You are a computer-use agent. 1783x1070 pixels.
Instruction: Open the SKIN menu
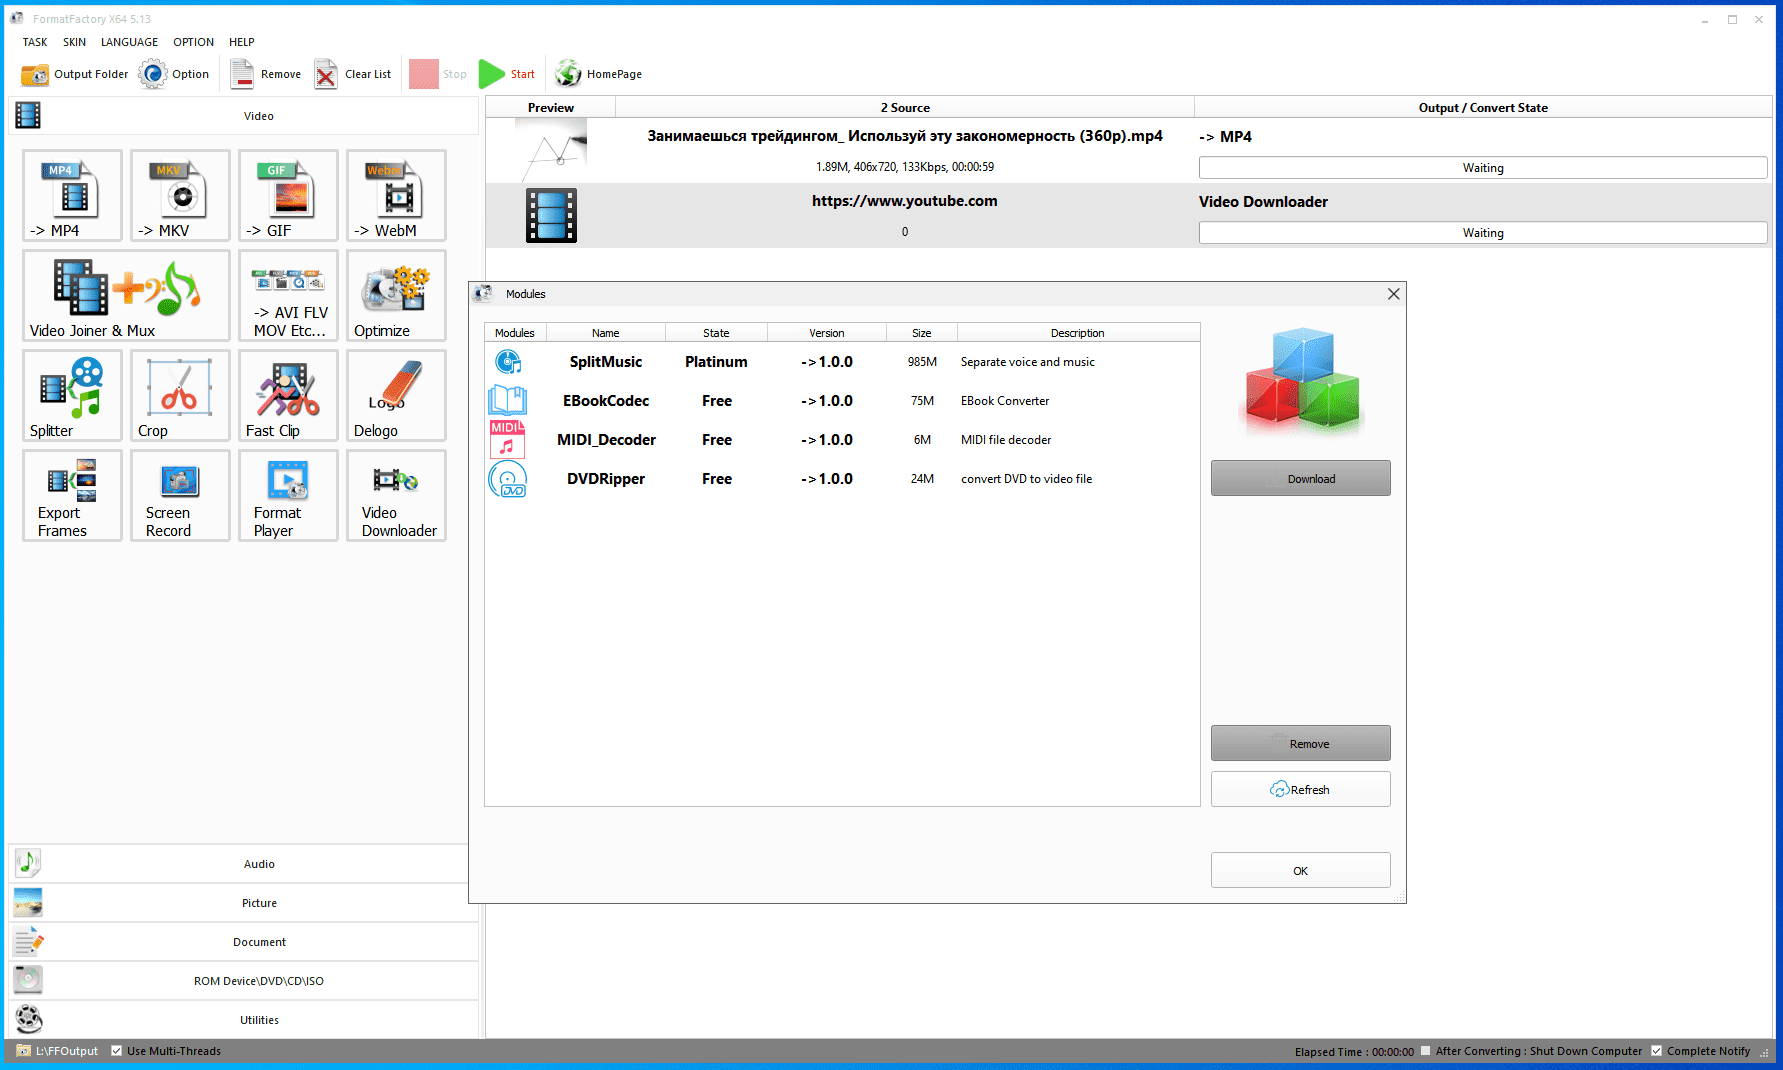click(x=74, y=42)
